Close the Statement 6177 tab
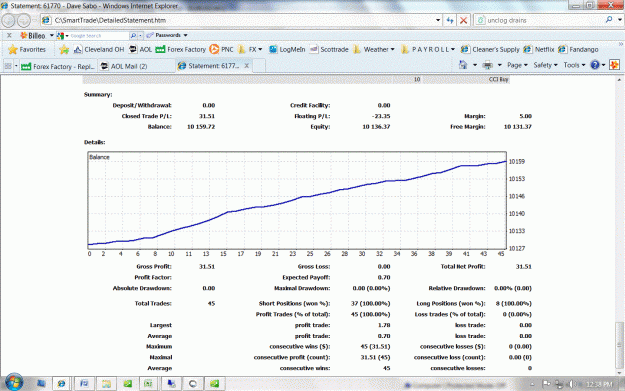The image size is (625, 391). pyautogui.click(x=247, y=66)
